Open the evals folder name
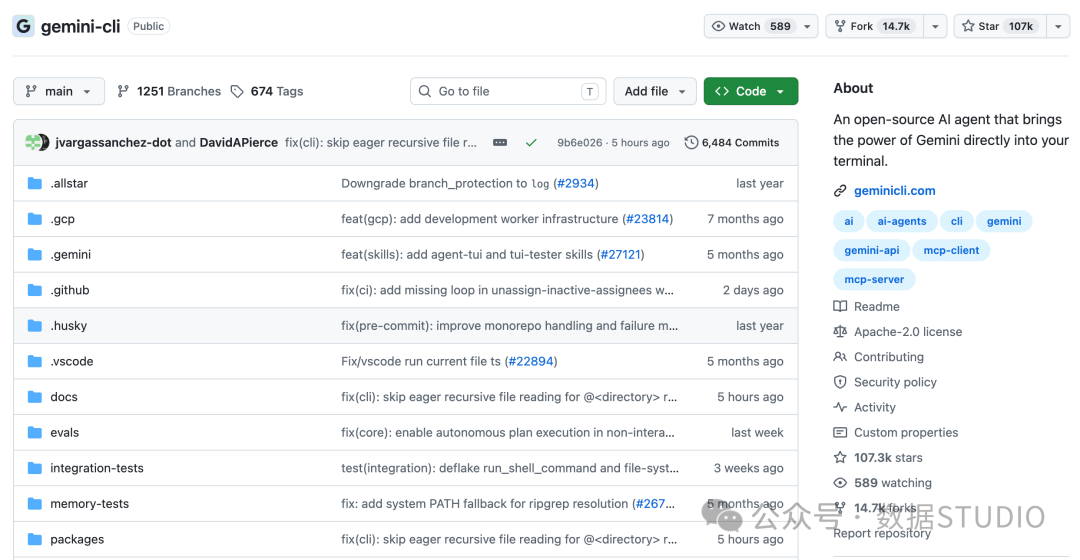The width and height of the screenshot is (1080, 560). coord(64,433)
